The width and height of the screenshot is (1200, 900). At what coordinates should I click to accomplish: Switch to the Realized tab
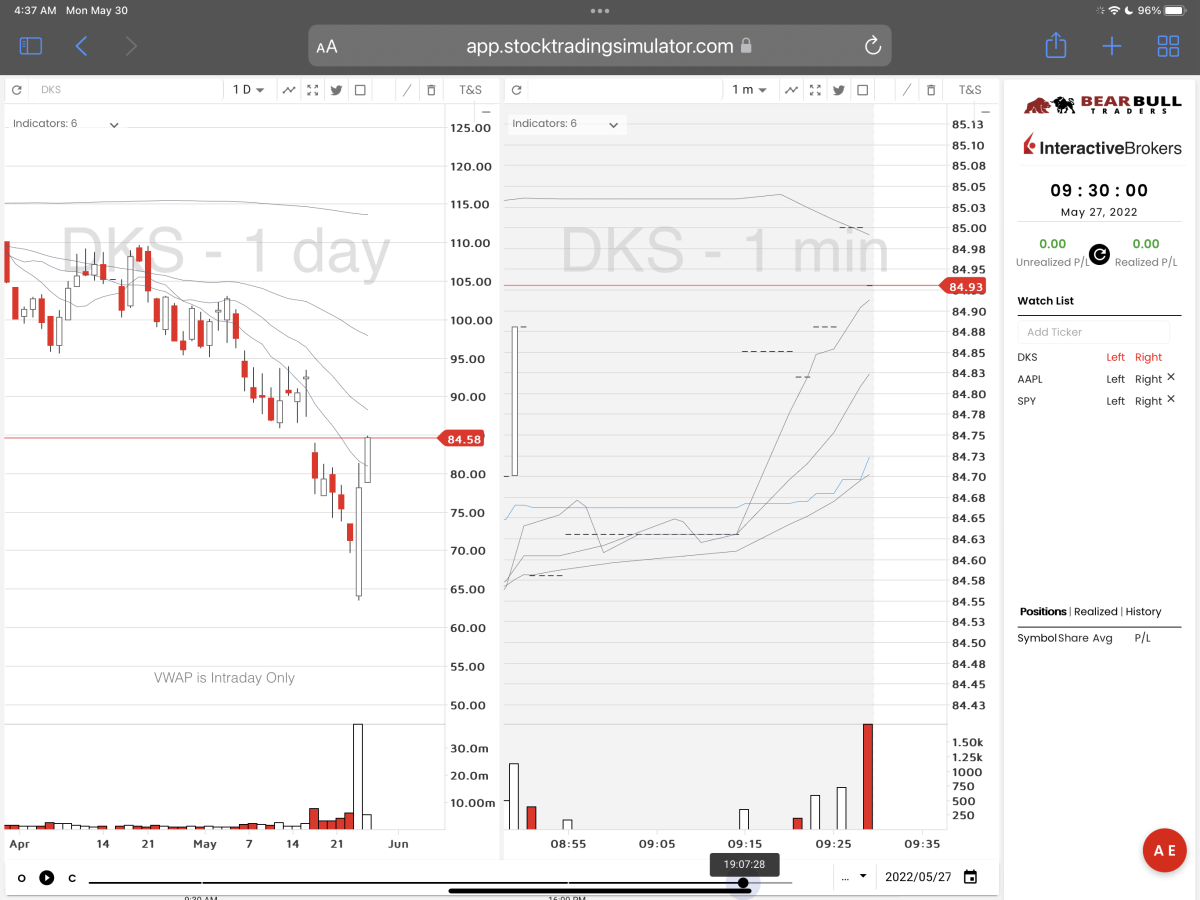tap(1095, 611)
